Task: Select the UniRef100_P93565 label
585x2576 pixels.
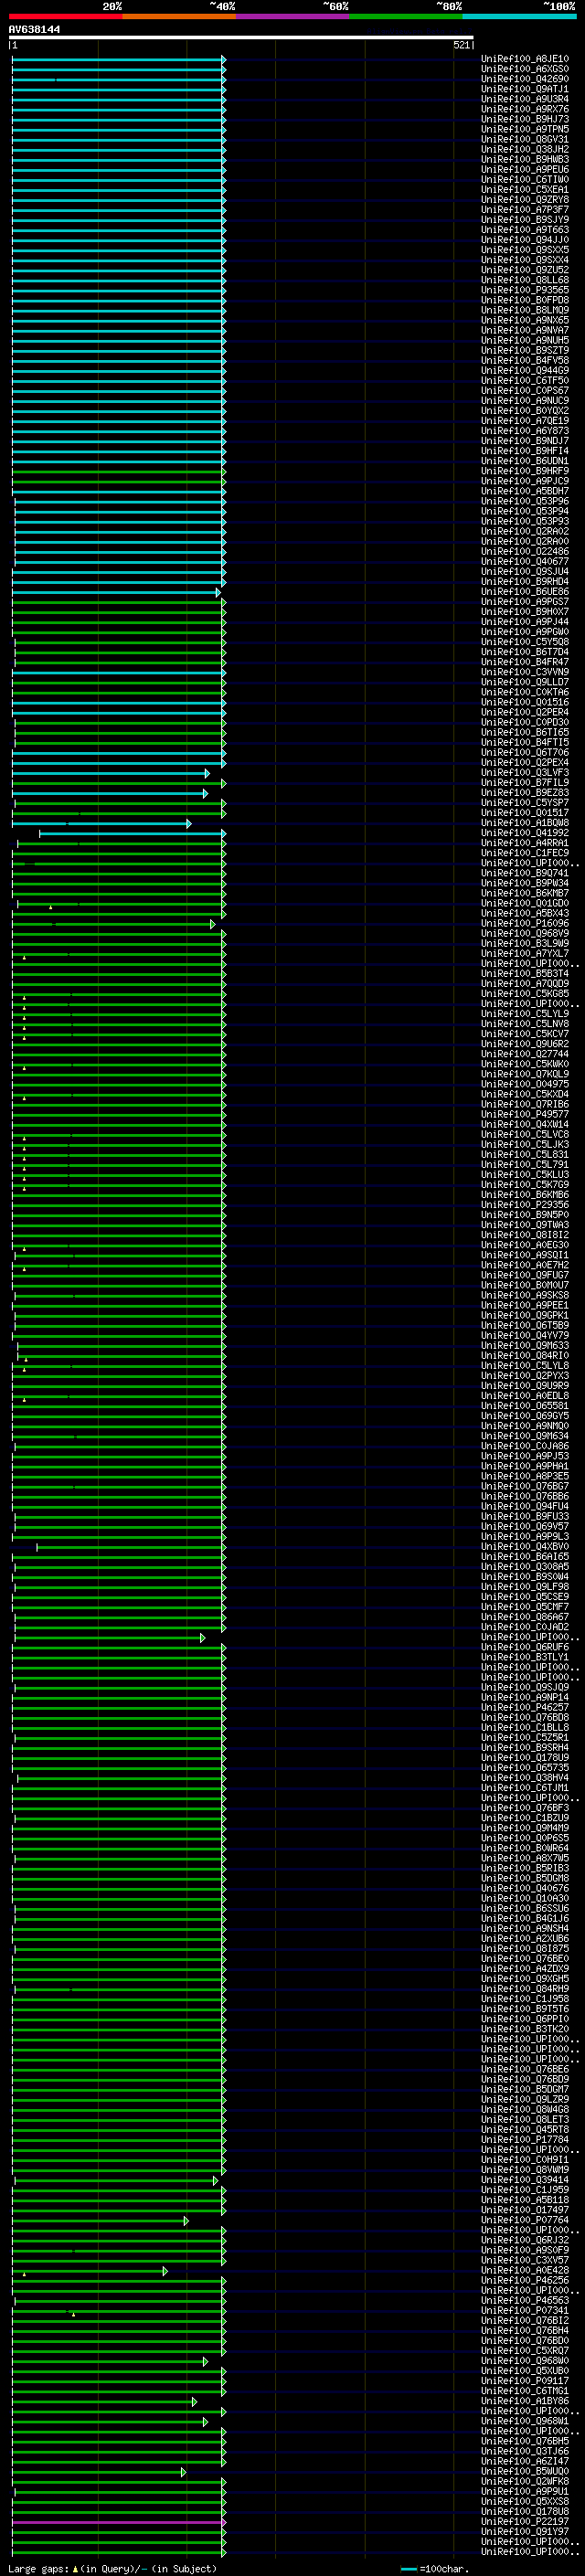Action: [524, 290]
